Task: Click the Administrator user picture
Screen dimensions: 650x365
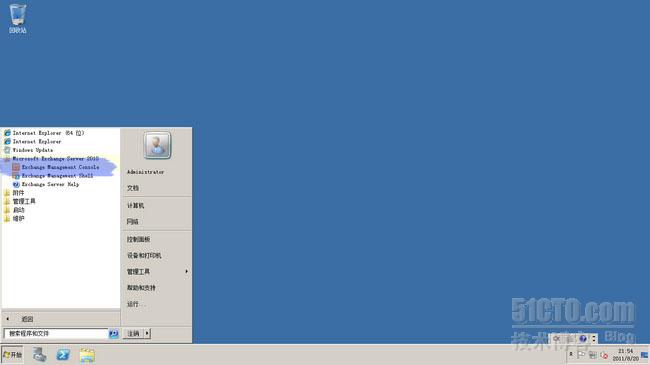Action: pyautogui.click(x=157, y=145)
